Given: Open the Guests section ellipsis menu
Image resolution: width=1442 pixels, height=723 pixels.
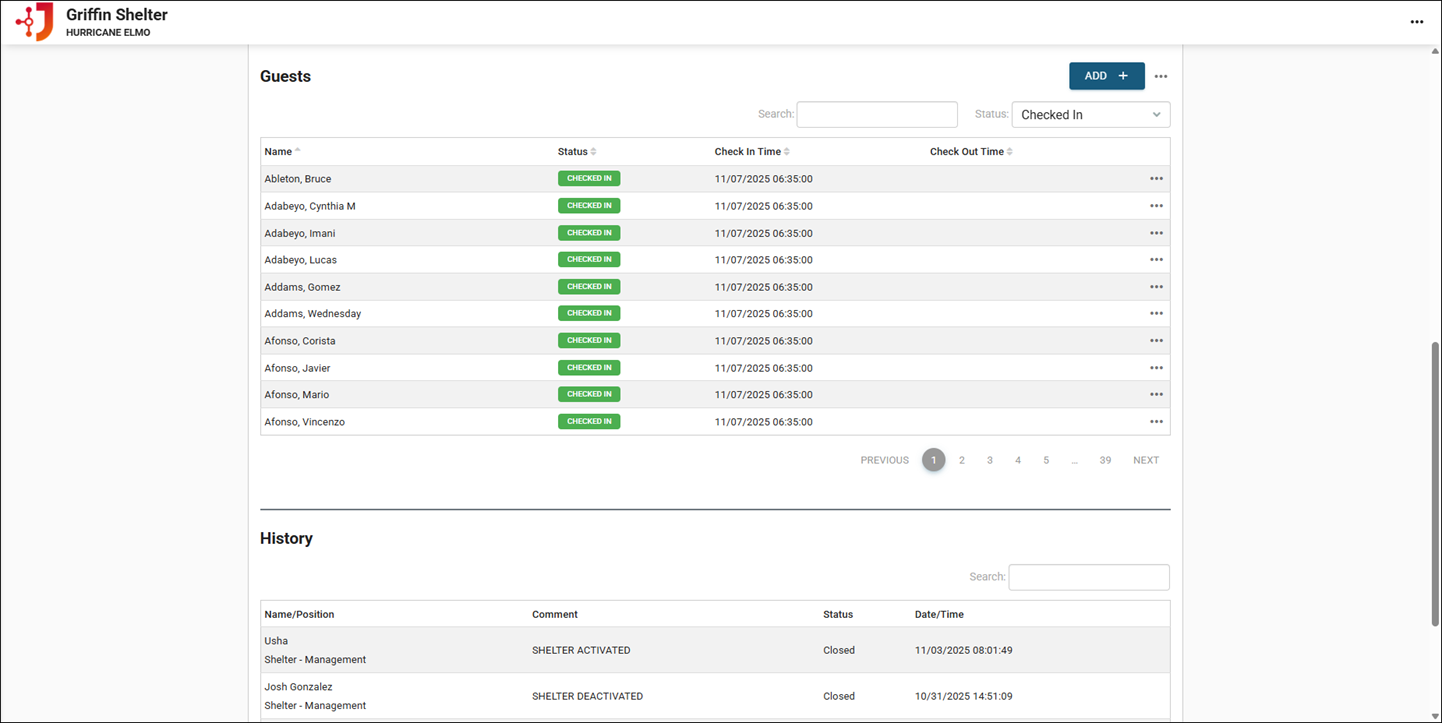Looking at the screenshot, I should [1160, 77].
